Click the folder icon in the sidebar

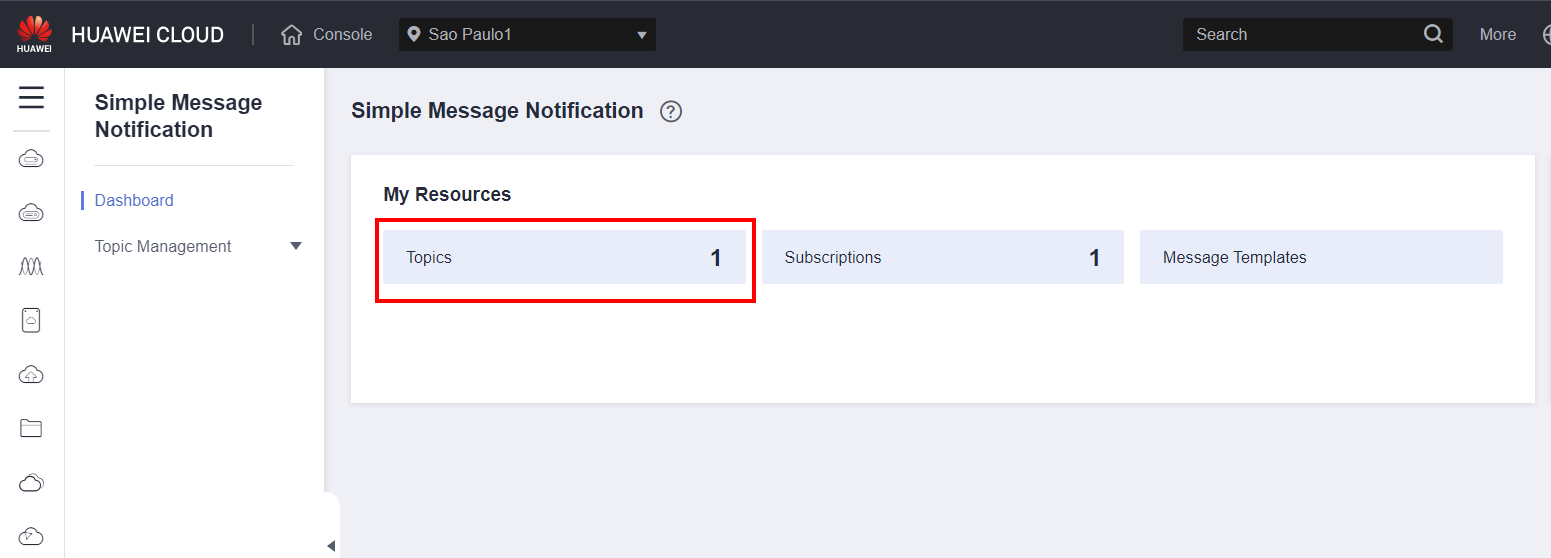click(x=31, y=428)
